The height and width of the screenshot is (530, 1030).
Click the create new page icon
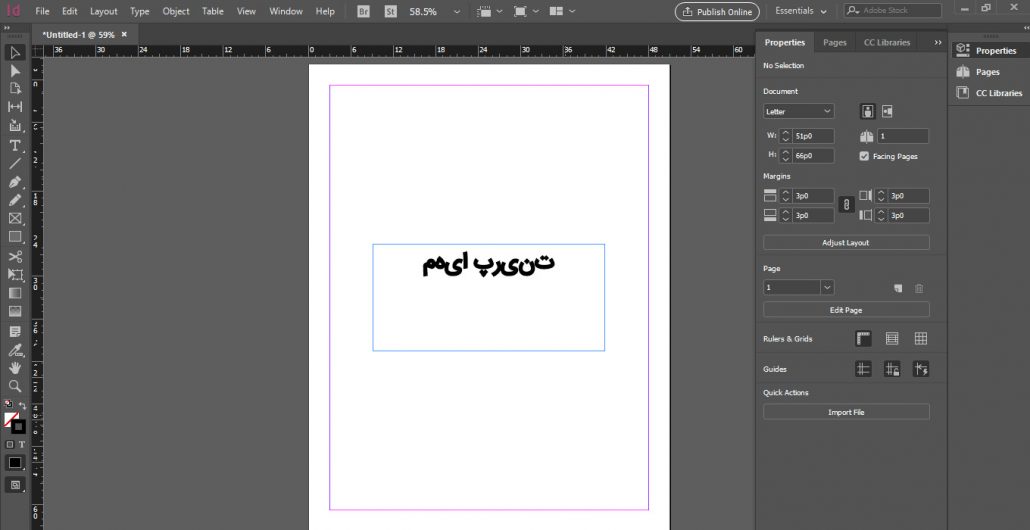898,288
